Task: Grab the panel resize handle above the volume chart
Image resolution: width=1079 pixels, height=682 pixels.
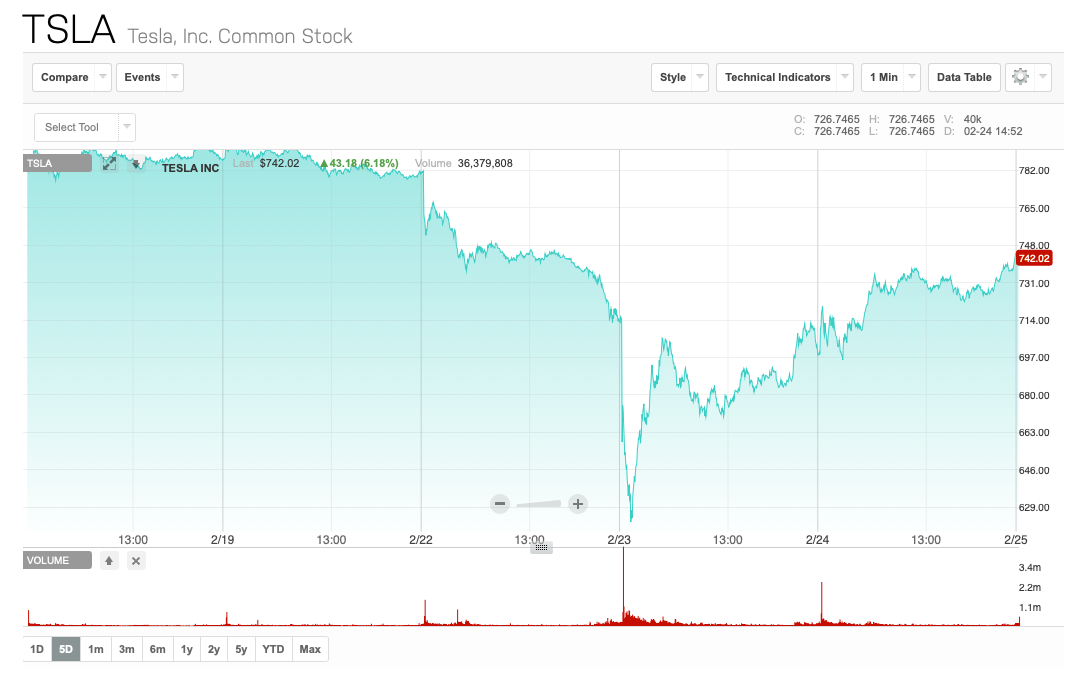Action: (541, 547)
